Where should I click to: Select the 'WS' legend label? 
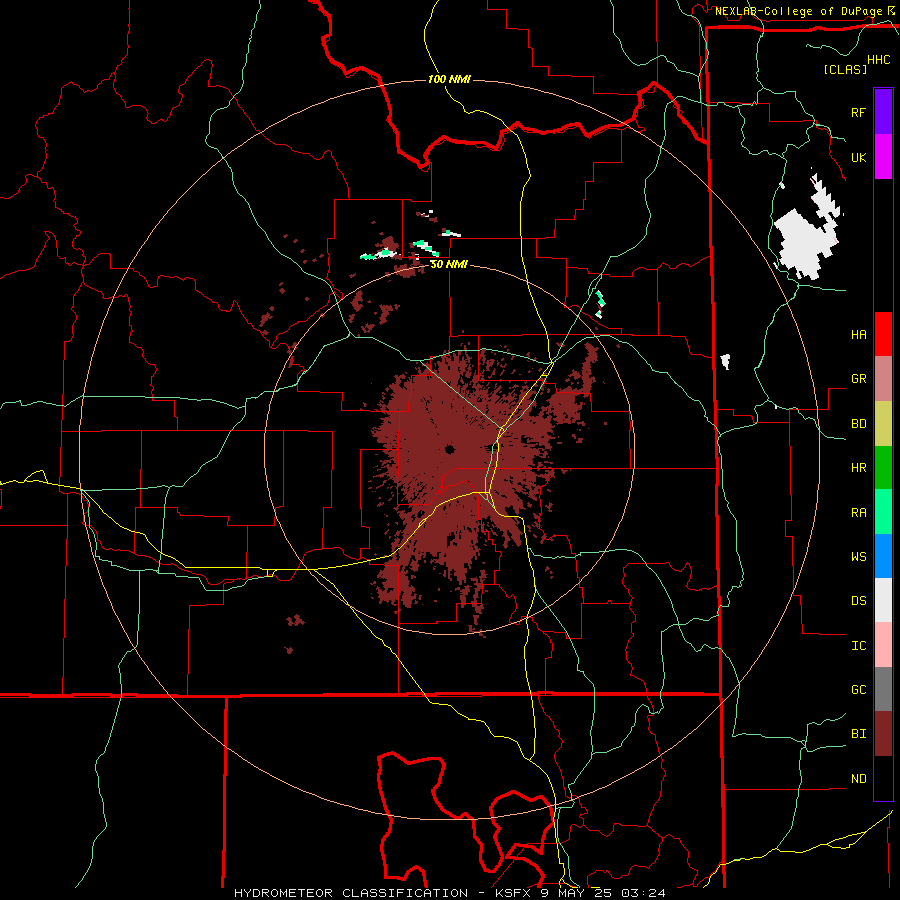pos(859,557)
